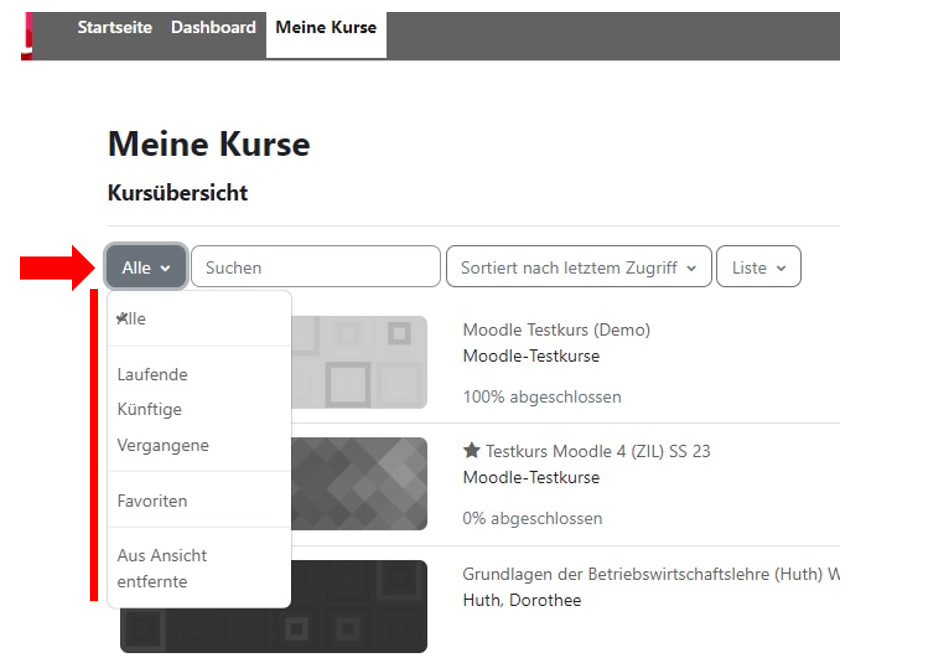Select "Künftige" from the filter menu
Screen dimensions: 944x659
click(149, 409)
